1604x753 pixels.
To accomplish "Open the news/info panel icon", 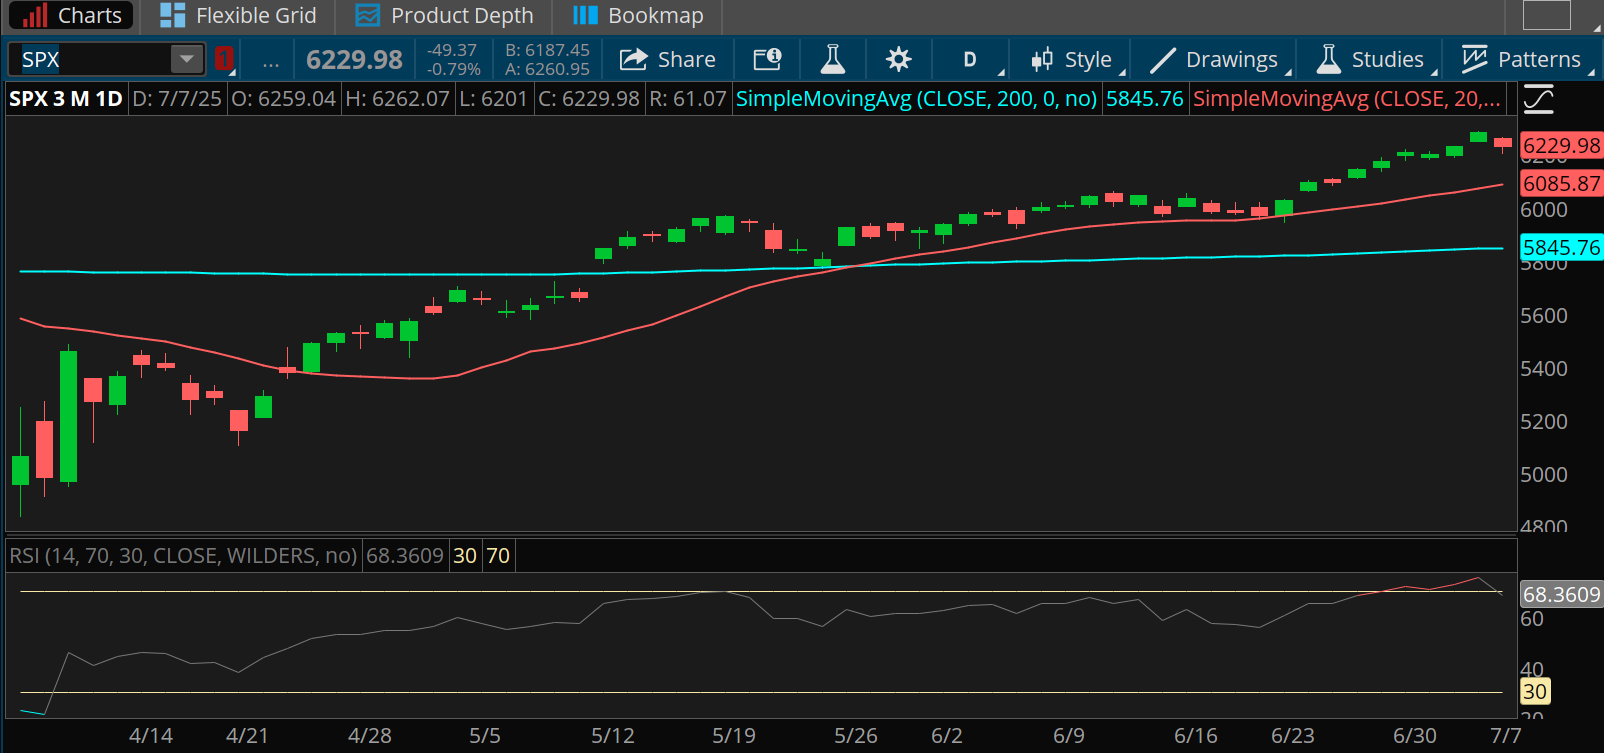I will click(x=767, y=60).
